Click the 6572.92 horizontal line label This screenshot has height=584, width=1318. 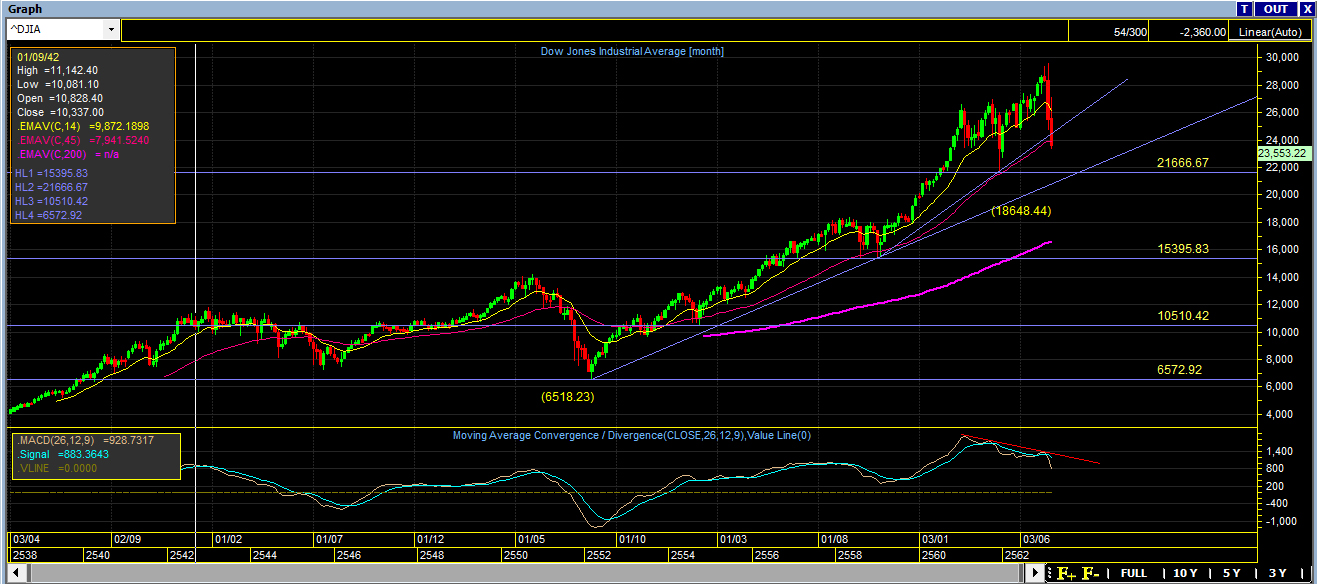1180,369
